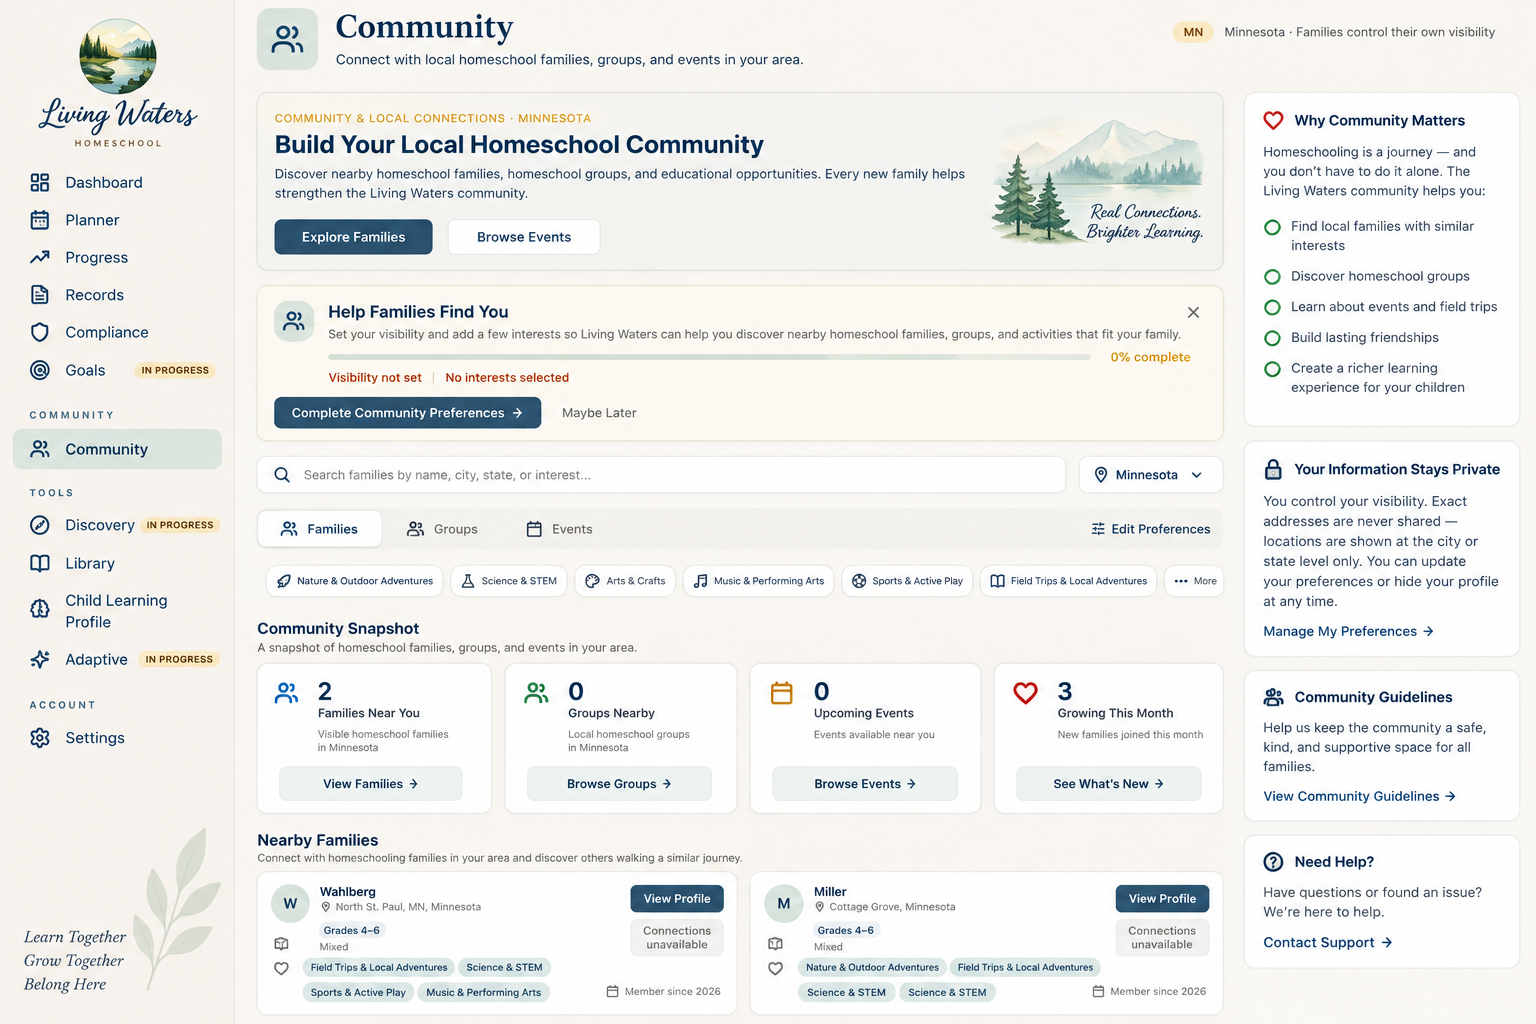The width and height of the screenshot is (1536, 1024).
Task: Click the Explore Families button
Action: click(353, 237)
